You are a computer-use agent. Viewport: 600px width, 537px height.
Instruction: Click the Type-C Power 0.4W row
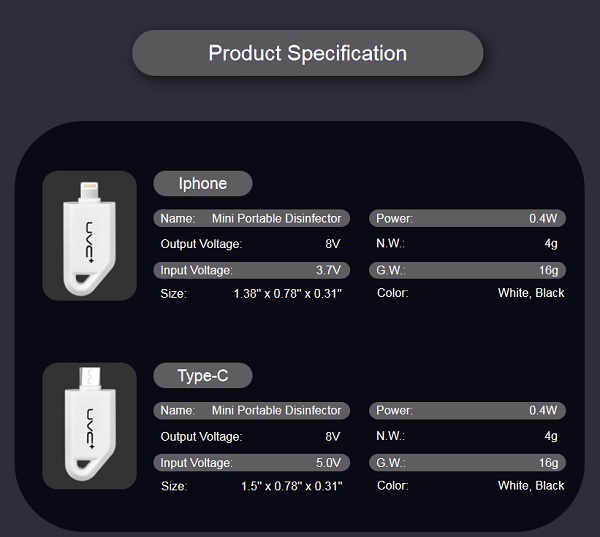coord(467,410)
